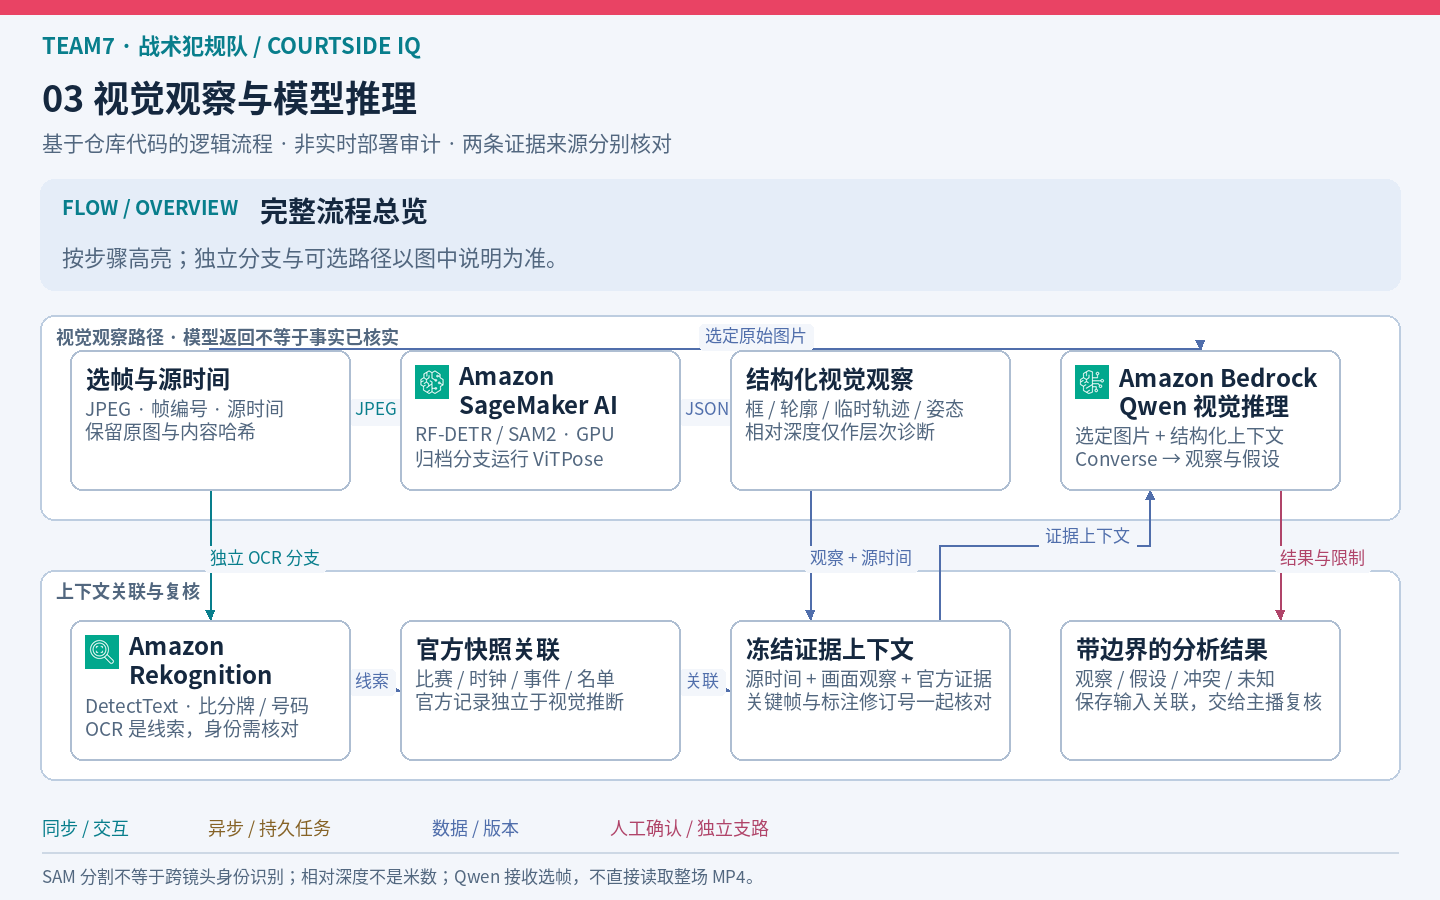Screen dimensions: 1440x900
Task: Click the Amazon Bedrock Qwen 视觉推理 title
Action: point(1218,392)
